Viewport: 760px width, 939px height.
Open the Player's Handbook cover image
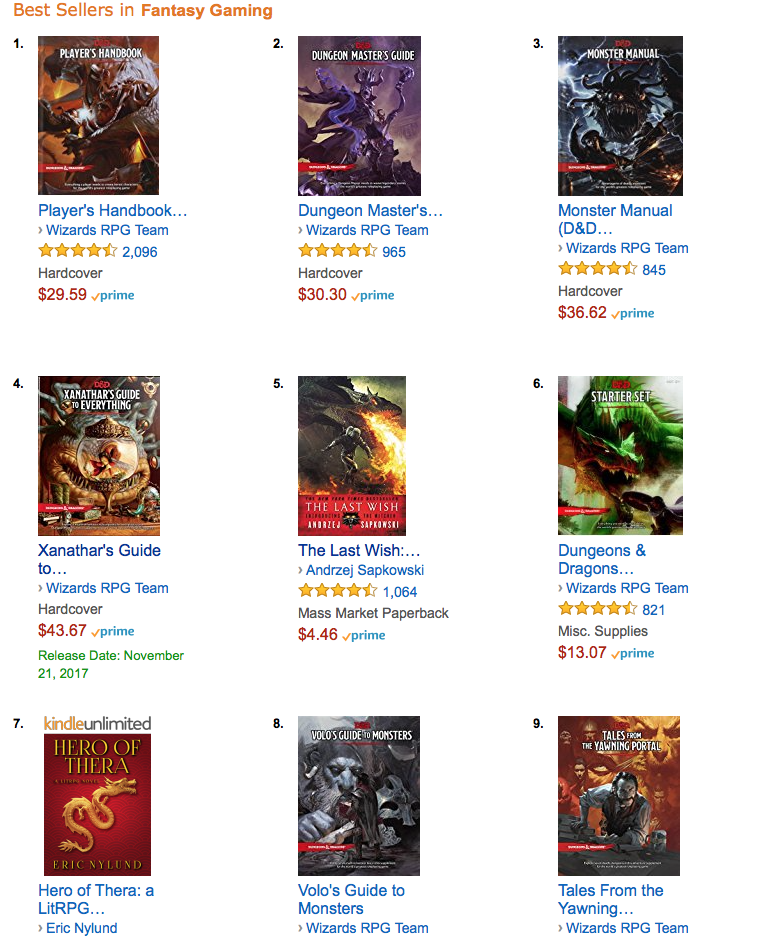98,116
